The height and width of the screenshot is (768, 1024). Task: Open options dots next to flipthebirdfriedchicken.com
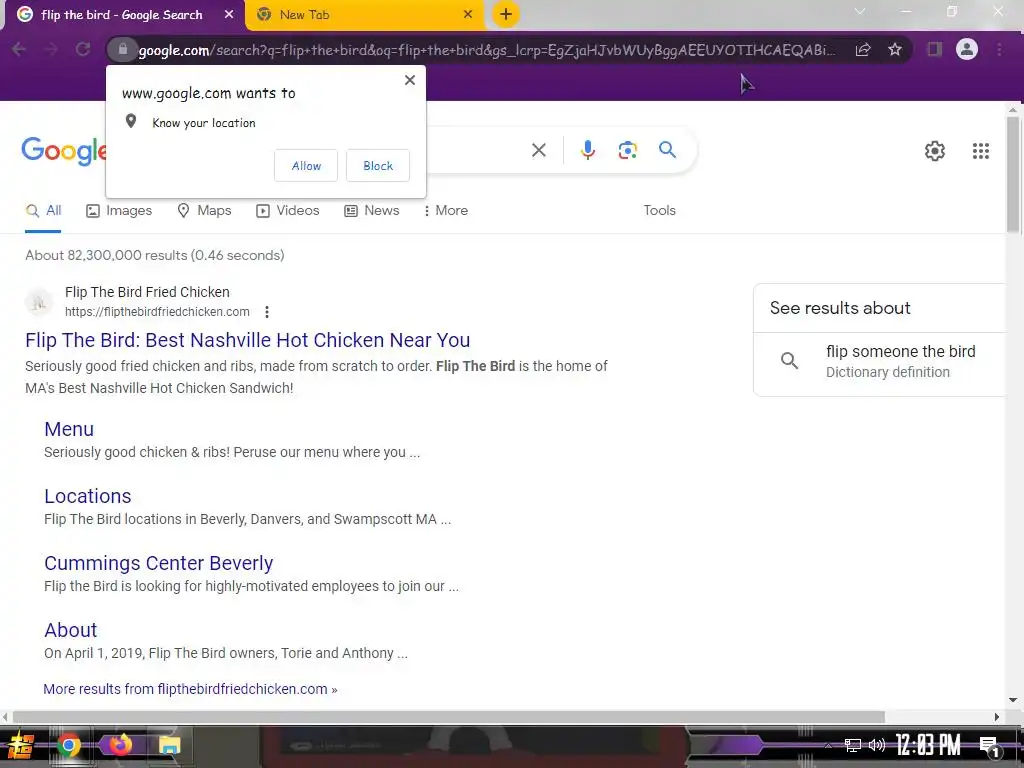coord(266,312)
